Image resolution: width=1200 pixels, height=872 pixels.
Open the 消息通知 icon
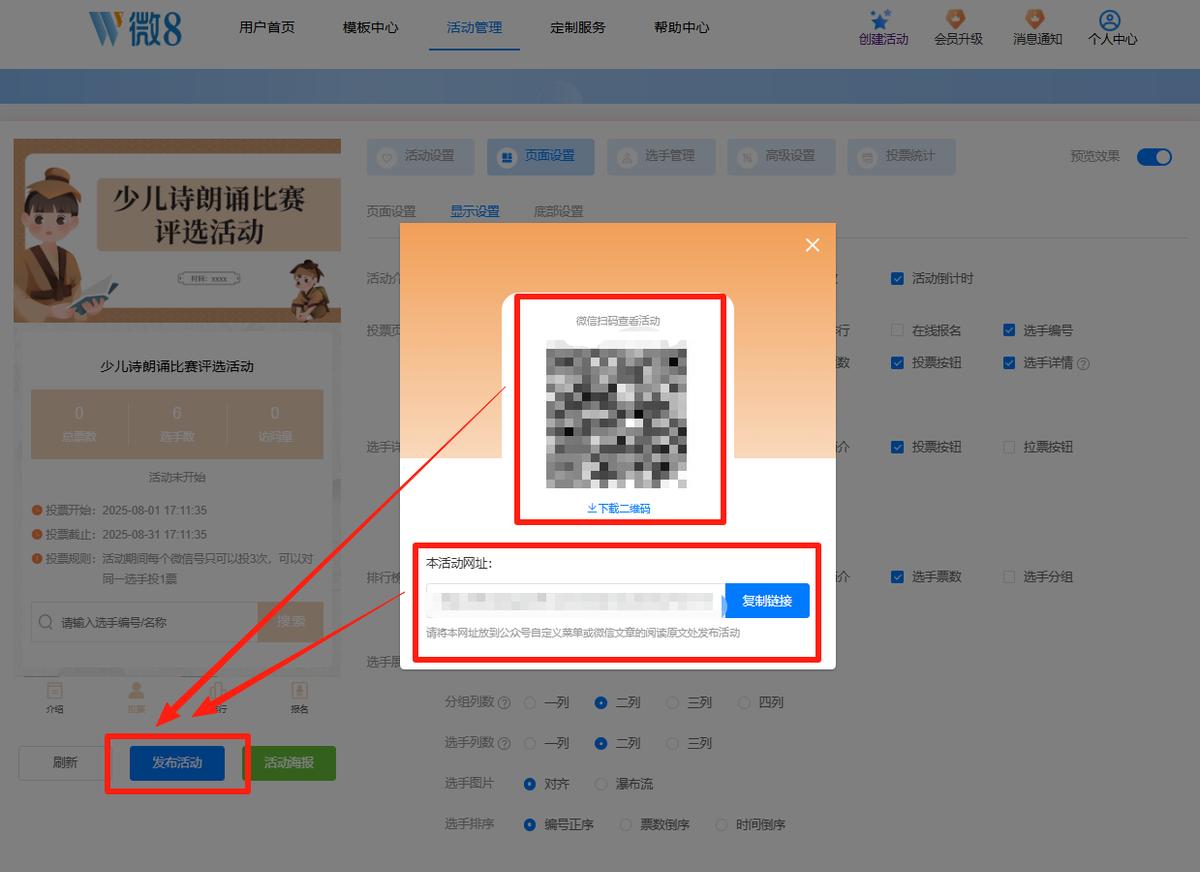(1037, 19)
